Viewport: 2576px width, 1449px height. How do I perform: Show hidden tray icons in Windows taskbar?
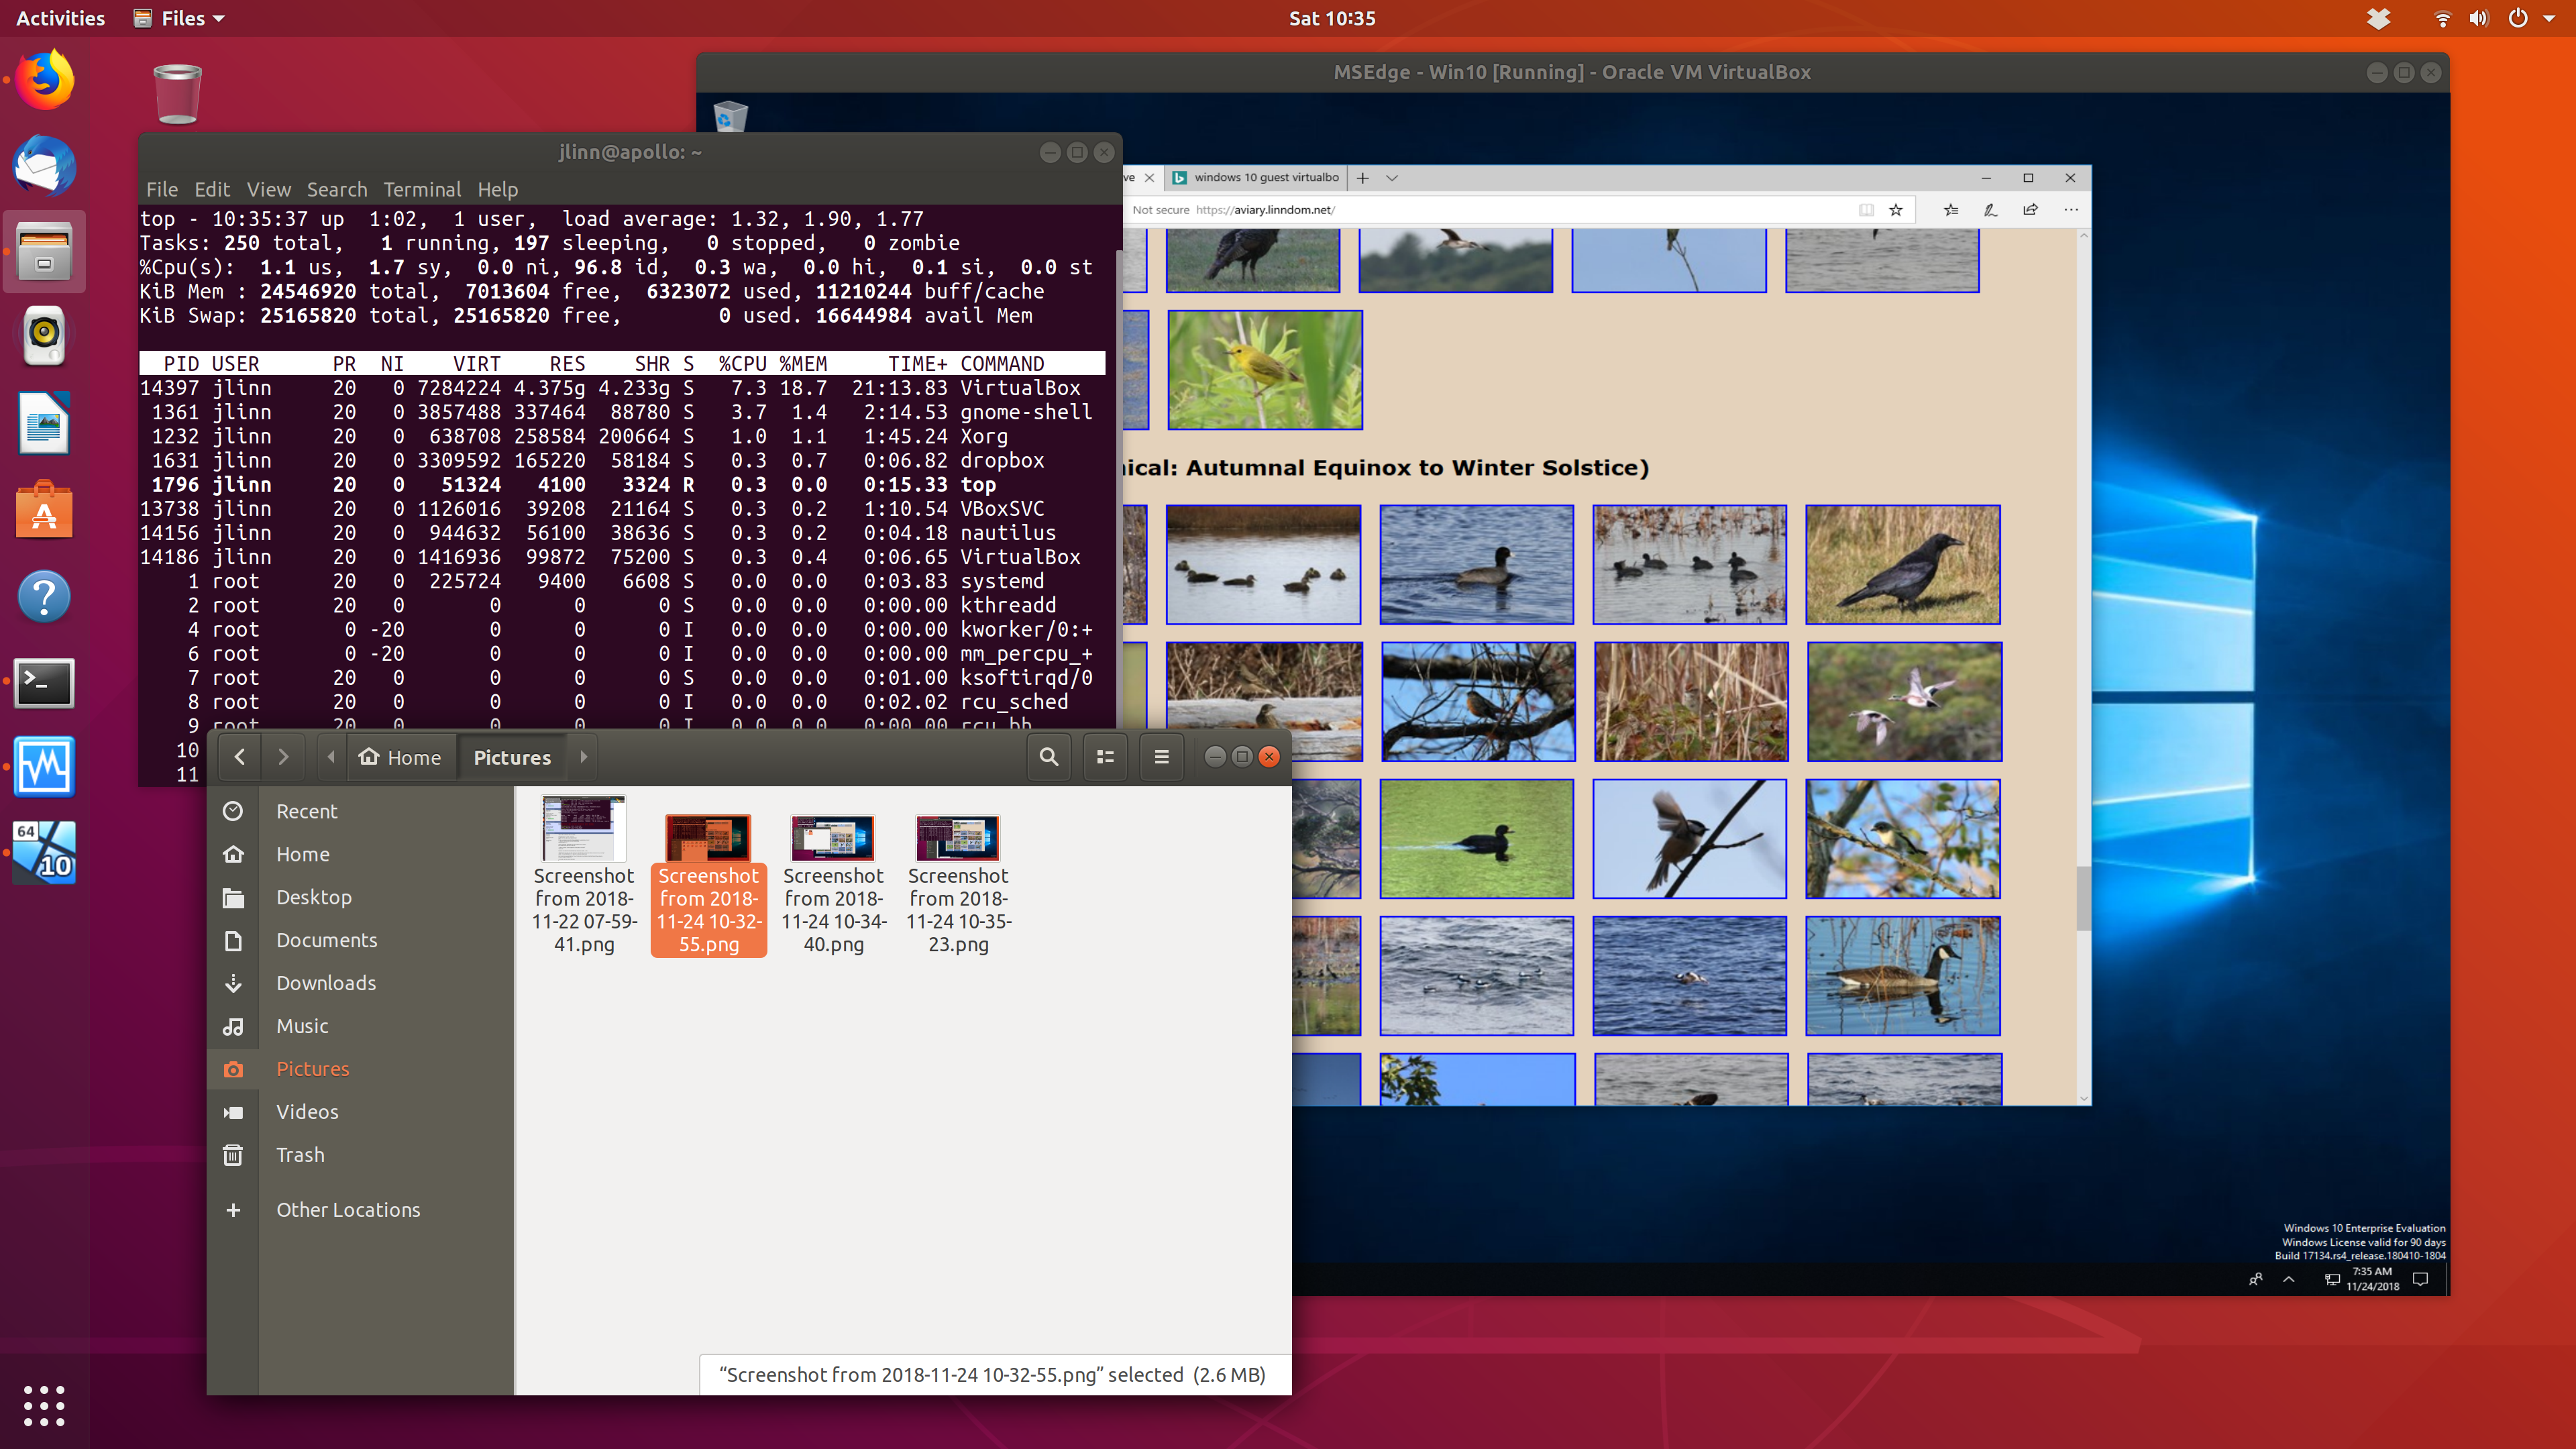2288,1279
